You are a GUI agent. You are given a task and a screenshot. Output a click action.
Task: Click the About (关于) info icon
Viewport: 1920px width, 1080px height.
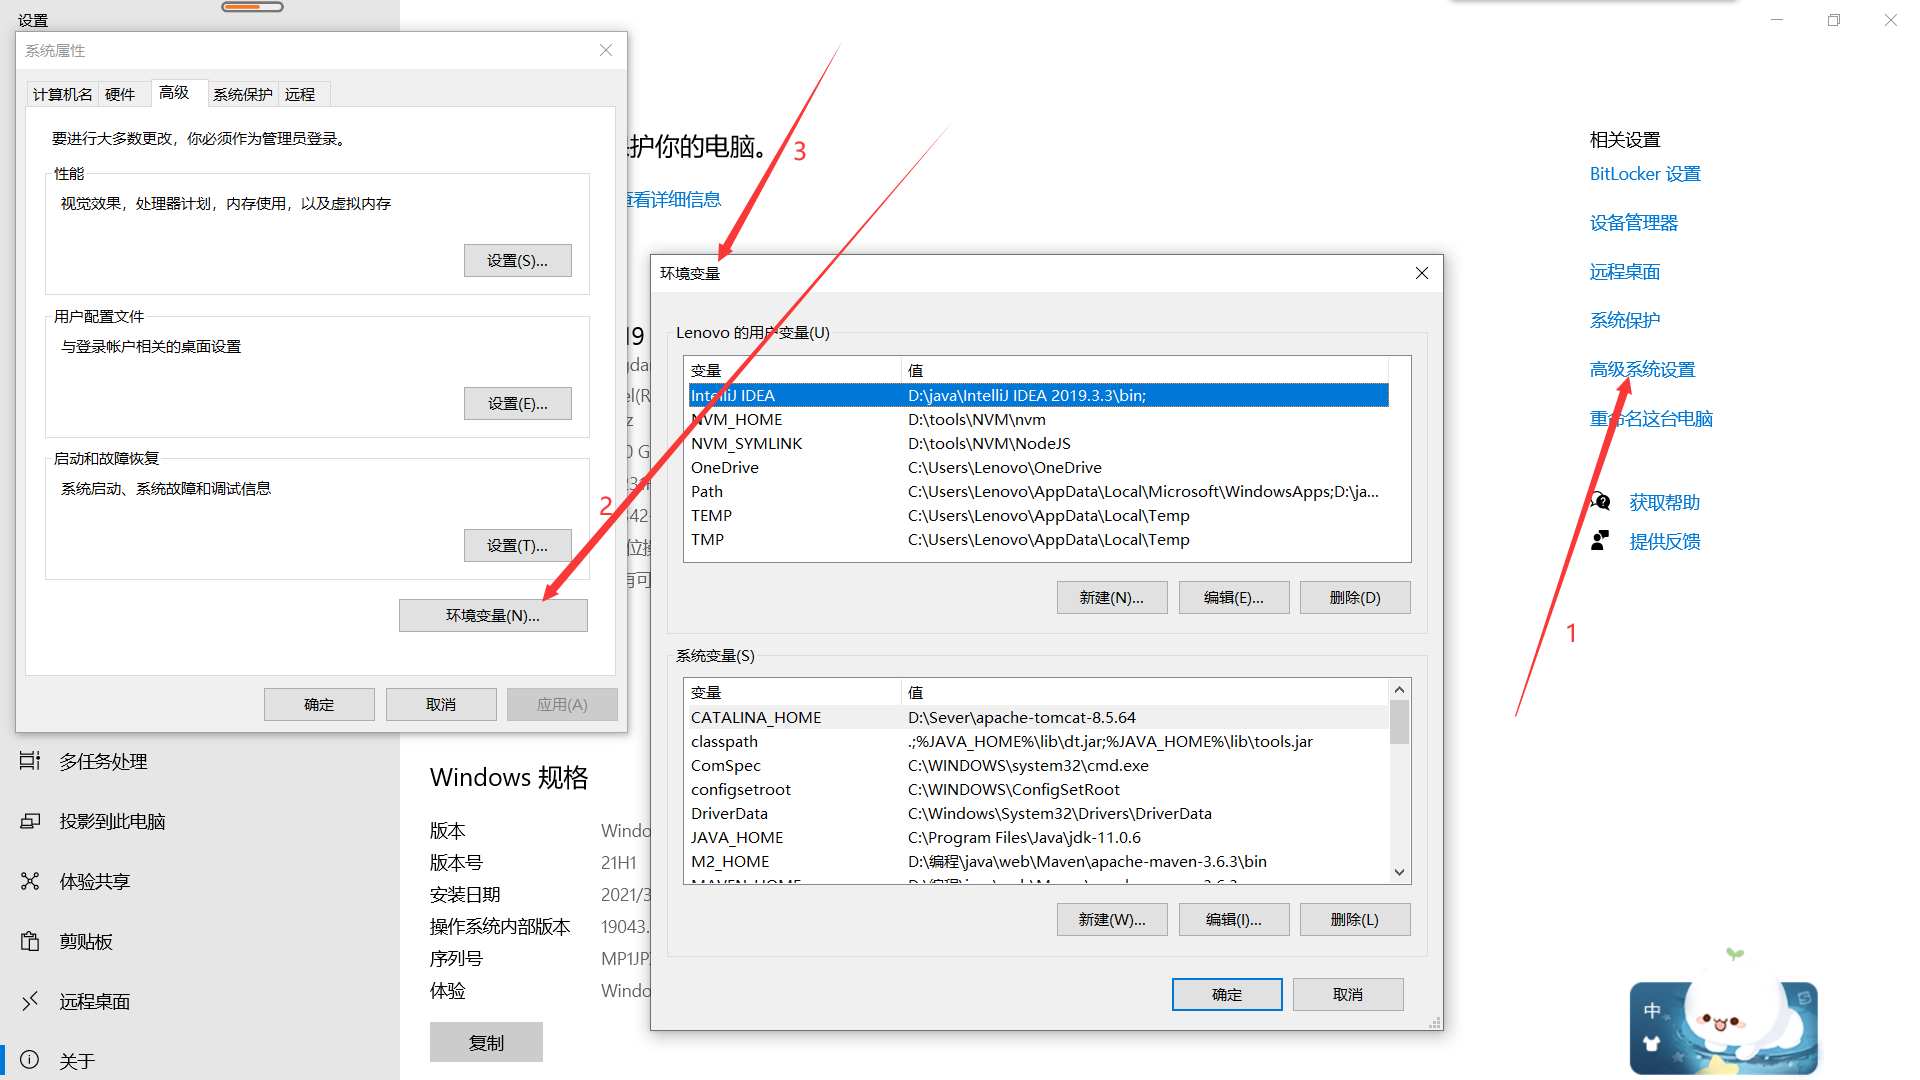click(x=30, y=1060)
